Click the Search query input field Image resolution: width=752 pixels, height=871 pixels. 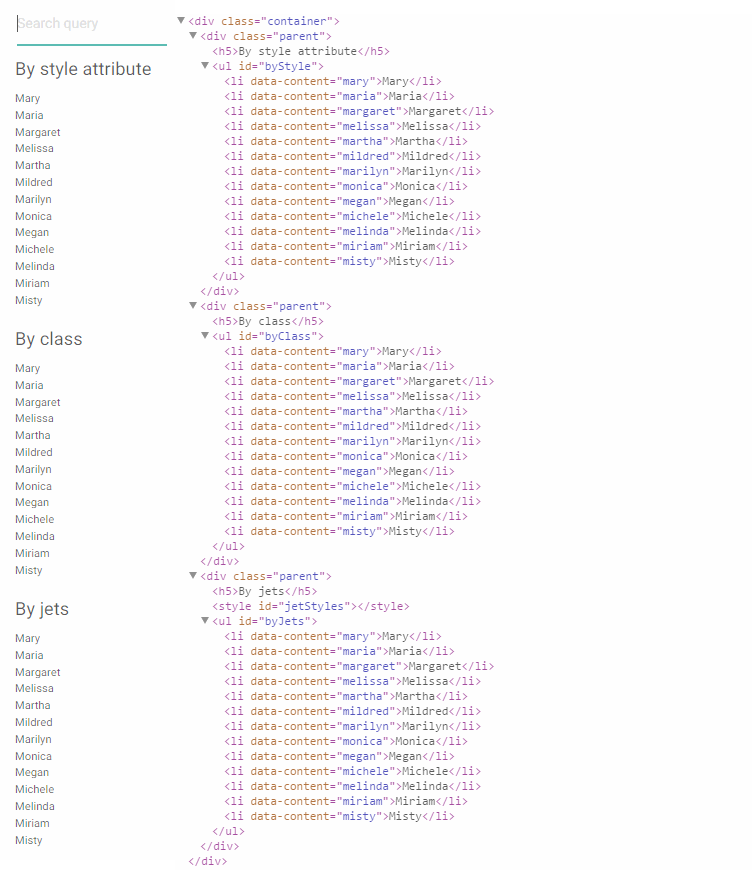(92, 24)
